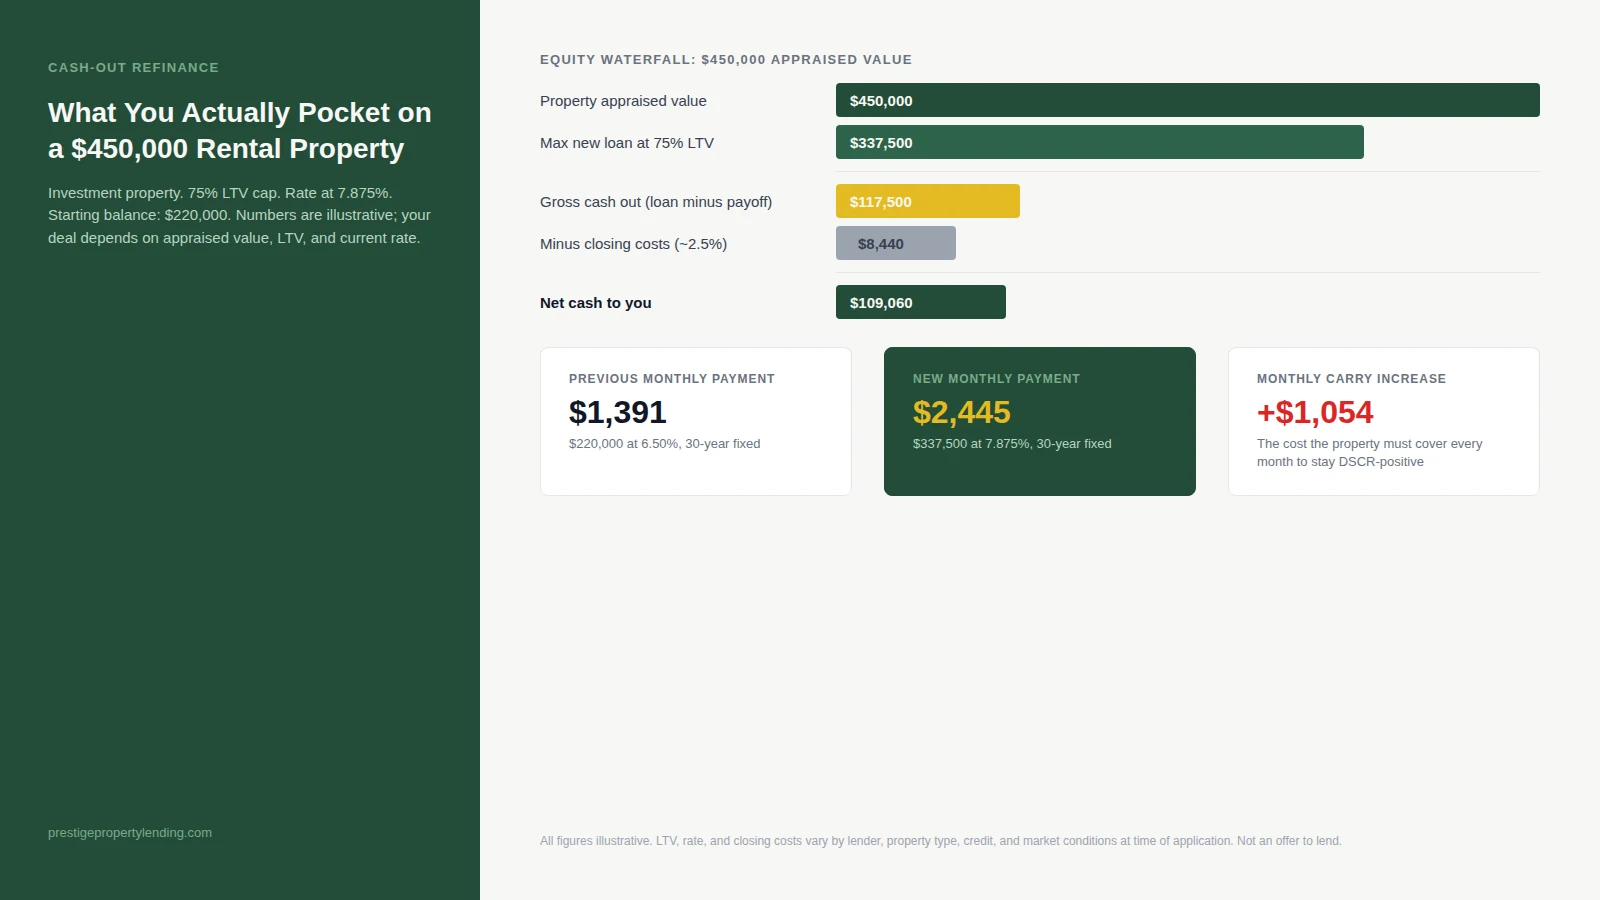
Task: Click the yellow $117,500 gross cash out bar
Action: (928, 201)
